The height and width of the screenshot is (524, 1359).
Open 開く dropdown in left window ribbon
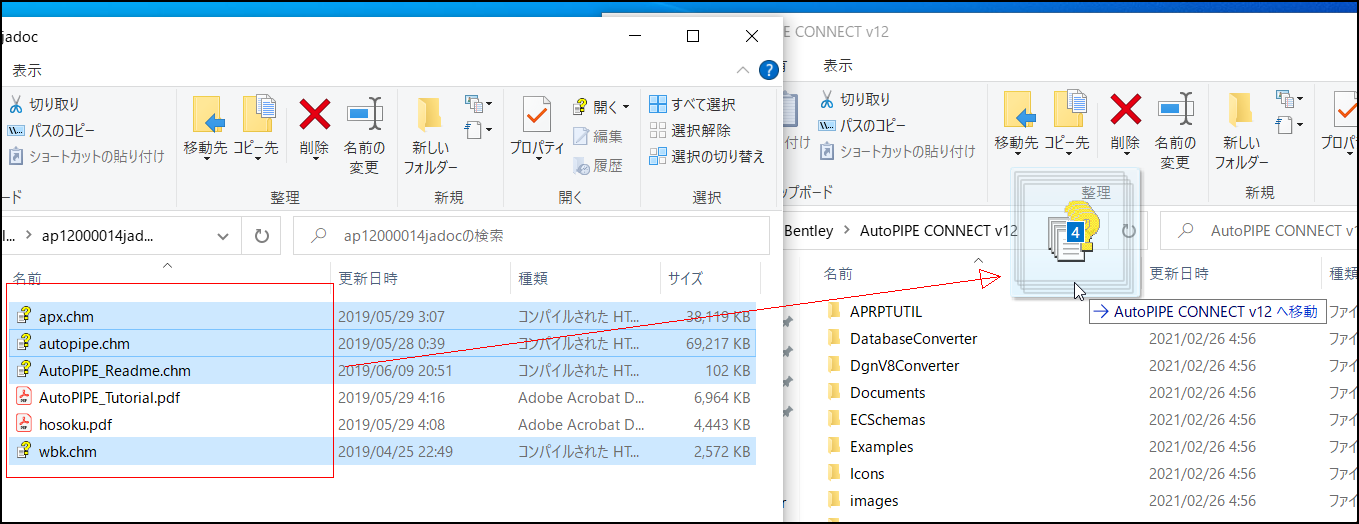[x=601, y=106]
